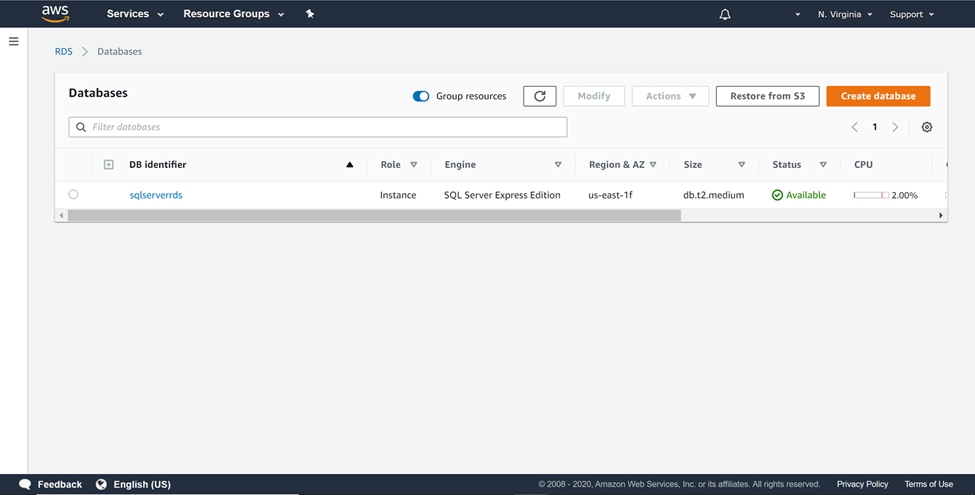This screenshot has width=975, height=495.
Task: Click the CPU column header
Action: pyautogui.click(x=863, y=165)
